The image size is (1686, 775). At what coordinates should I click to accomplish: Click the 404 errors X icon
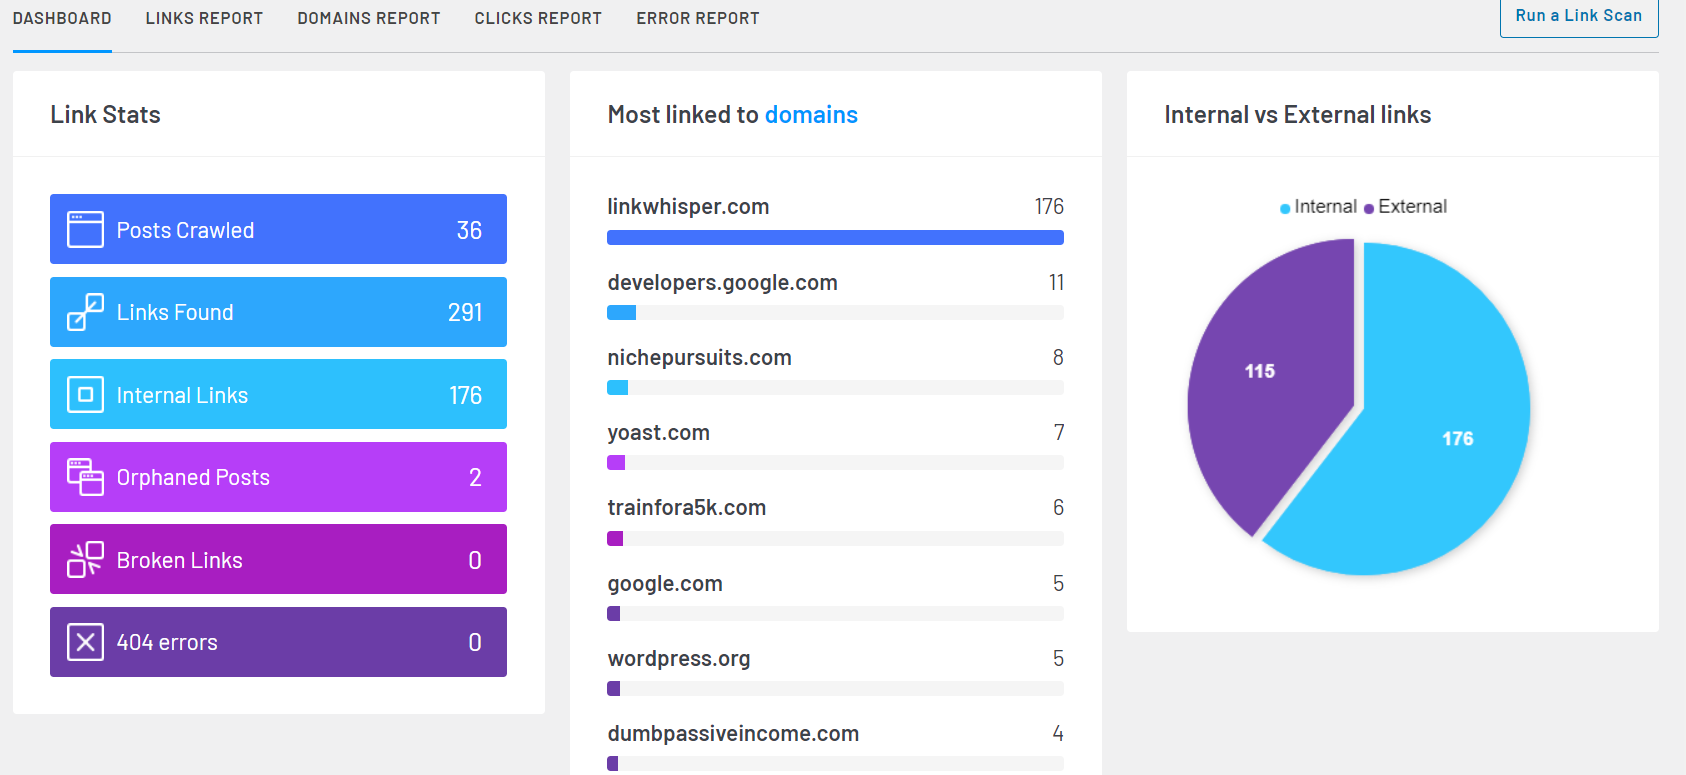pos(85,642)
